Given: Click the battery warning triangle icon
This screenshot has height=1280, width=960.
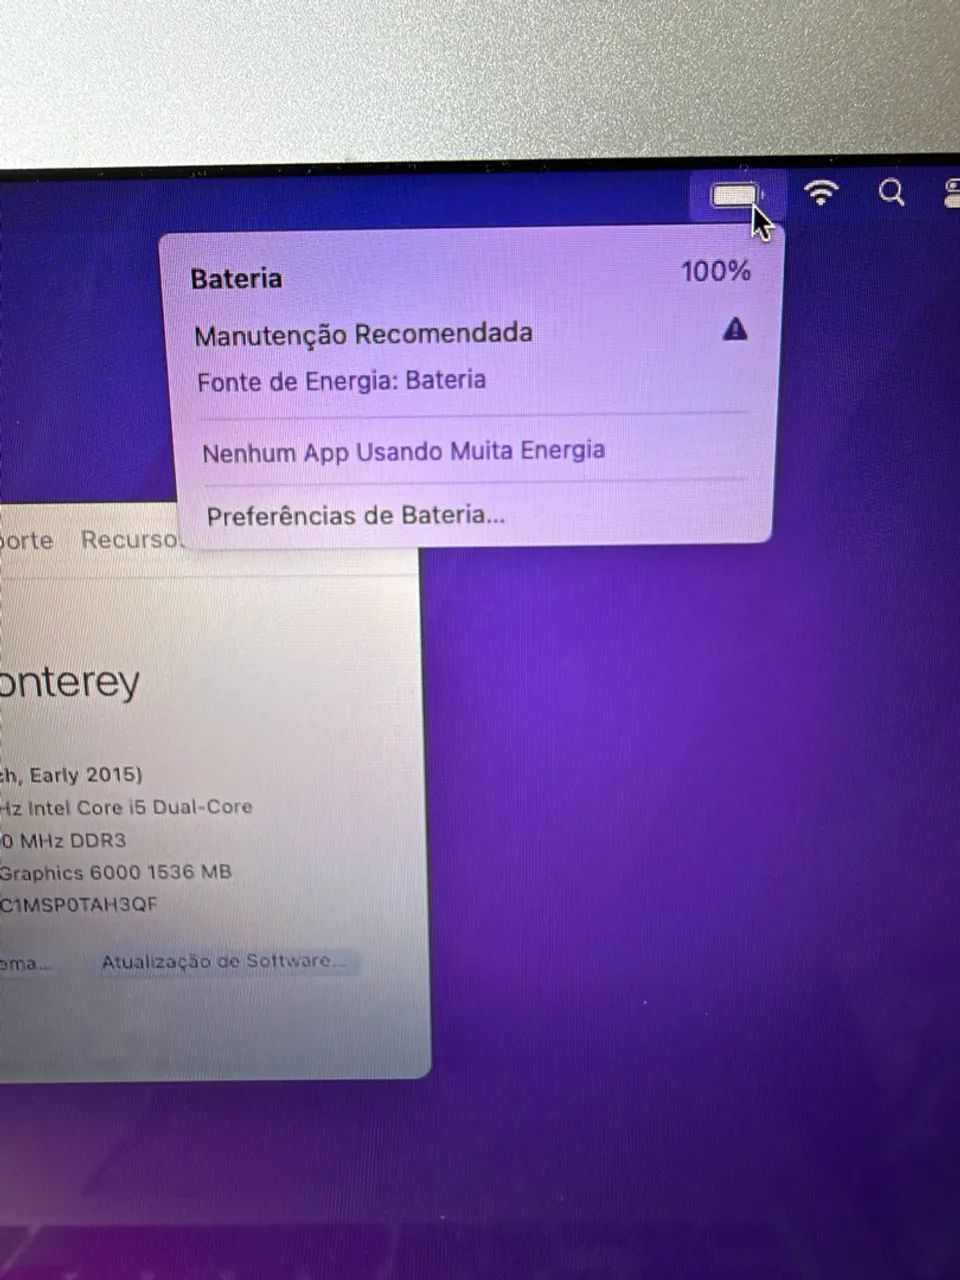Looking at the screenshot, I should [x=735, y=328].
